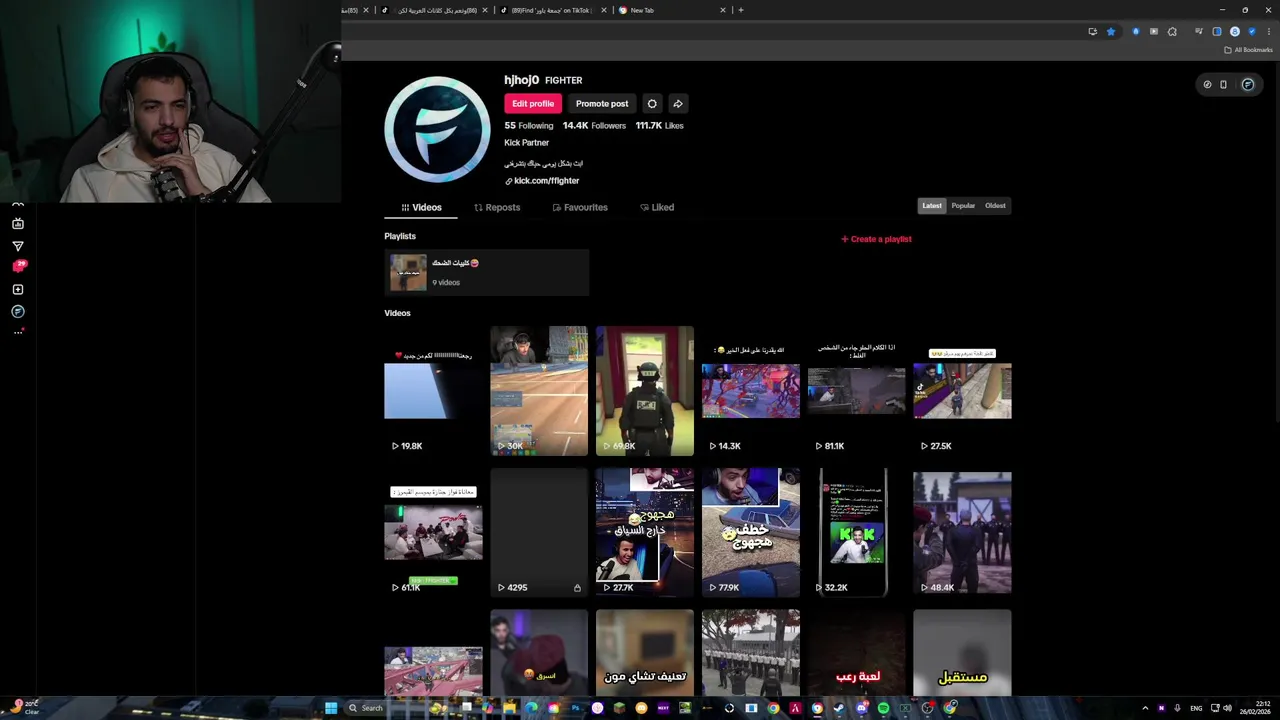Open the video with 30K views
The image size is (1280, 720).
[x=539, y=391]
